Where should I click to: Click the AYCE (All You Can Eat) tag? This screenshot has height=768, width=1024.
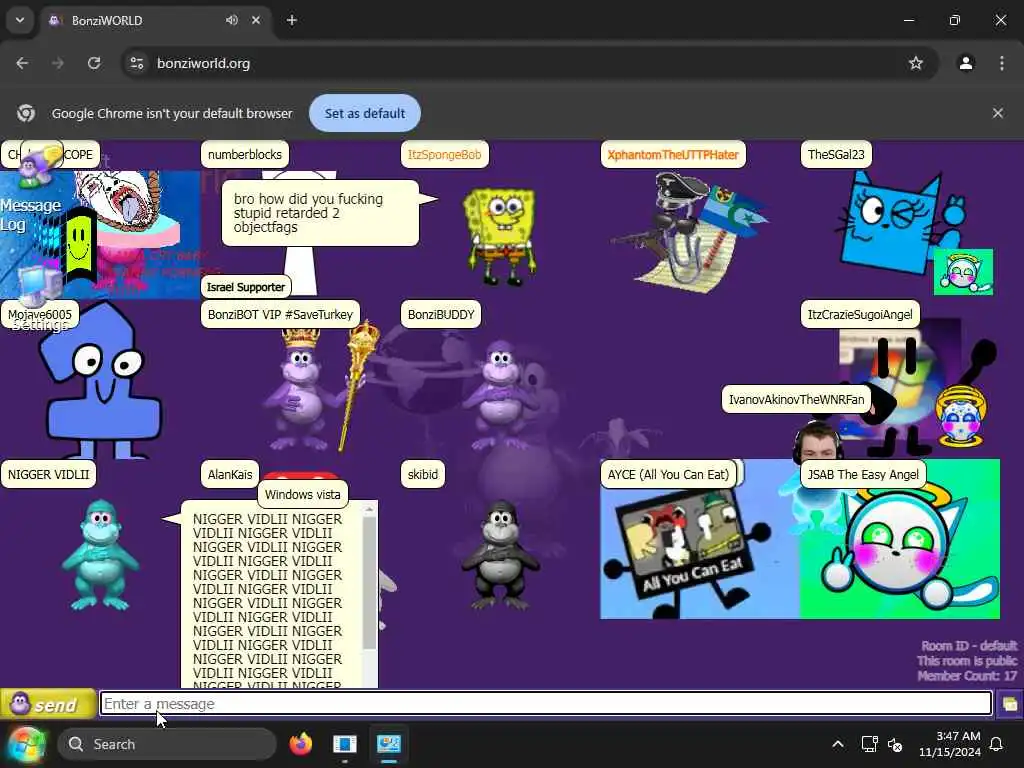coord(668,474)
